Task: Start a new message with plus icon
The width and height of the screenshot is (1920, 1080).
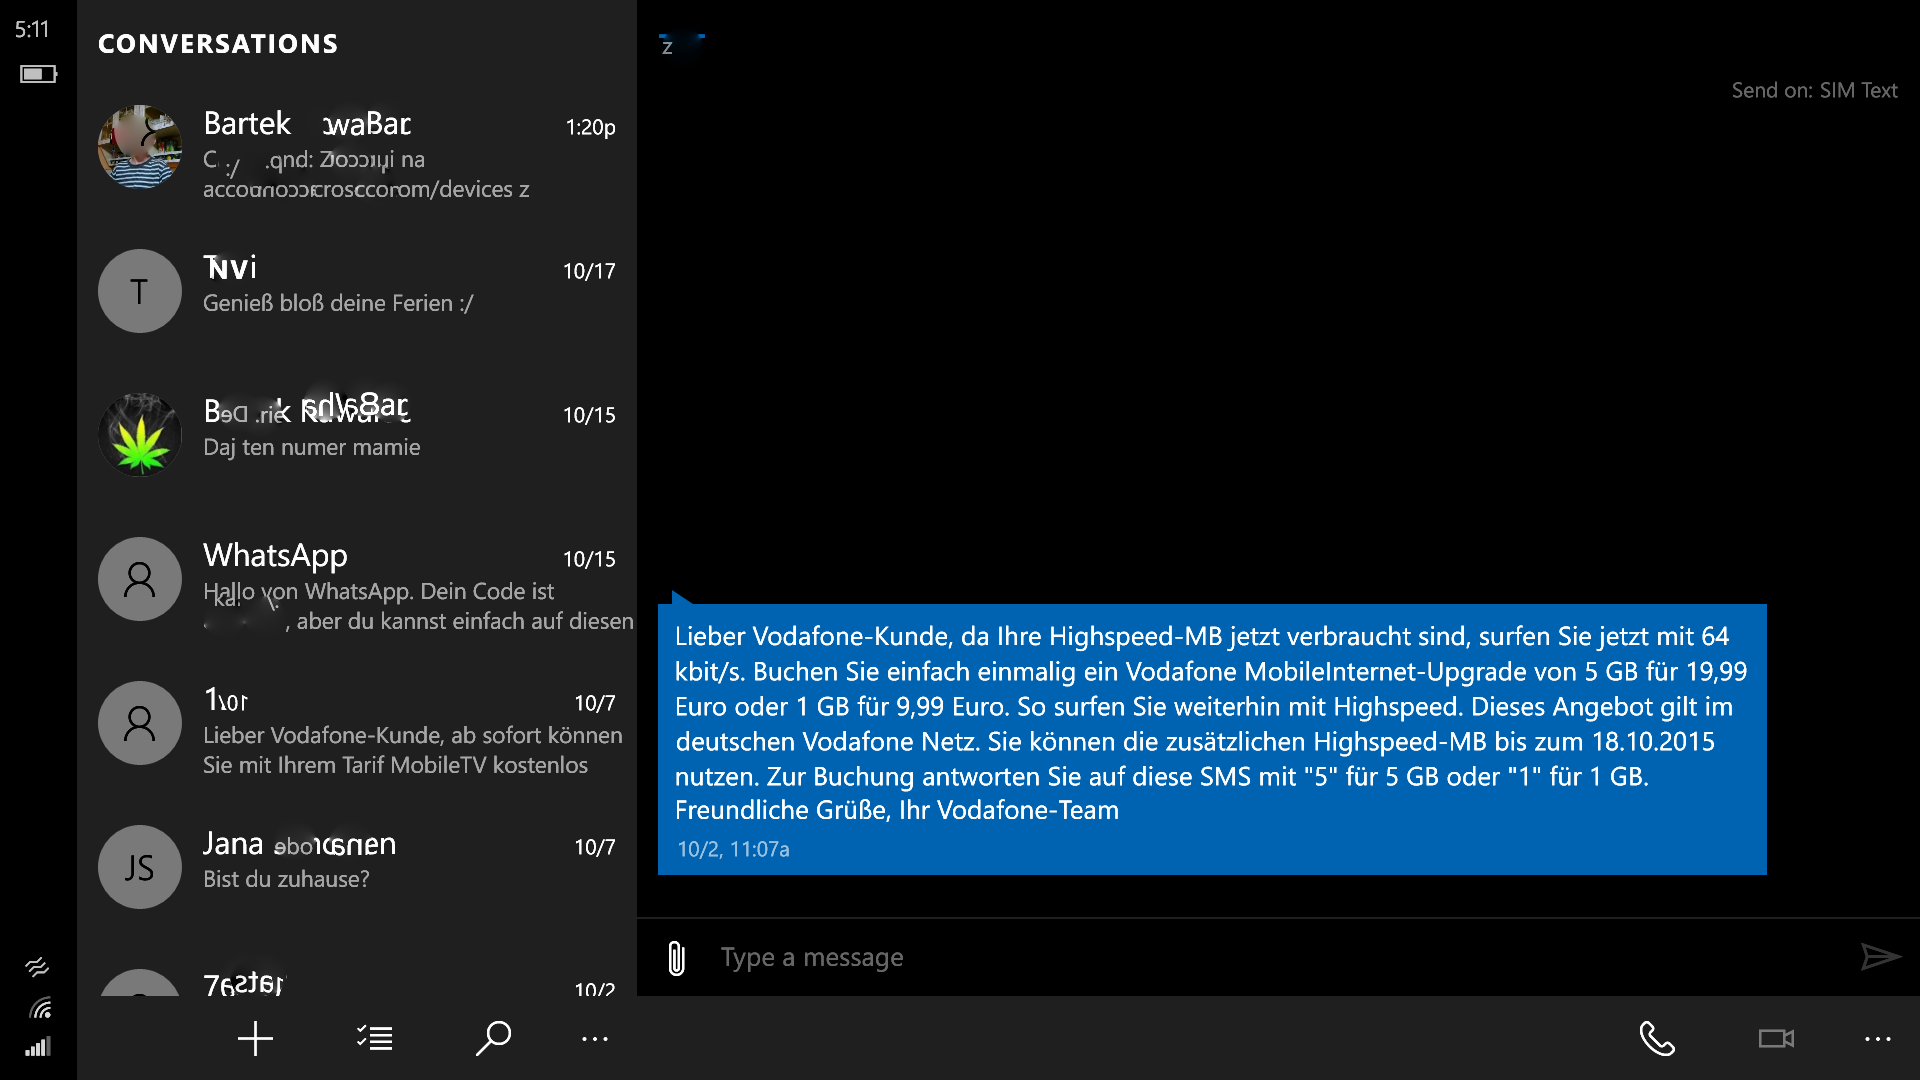Action: [x=255, y=1038]
